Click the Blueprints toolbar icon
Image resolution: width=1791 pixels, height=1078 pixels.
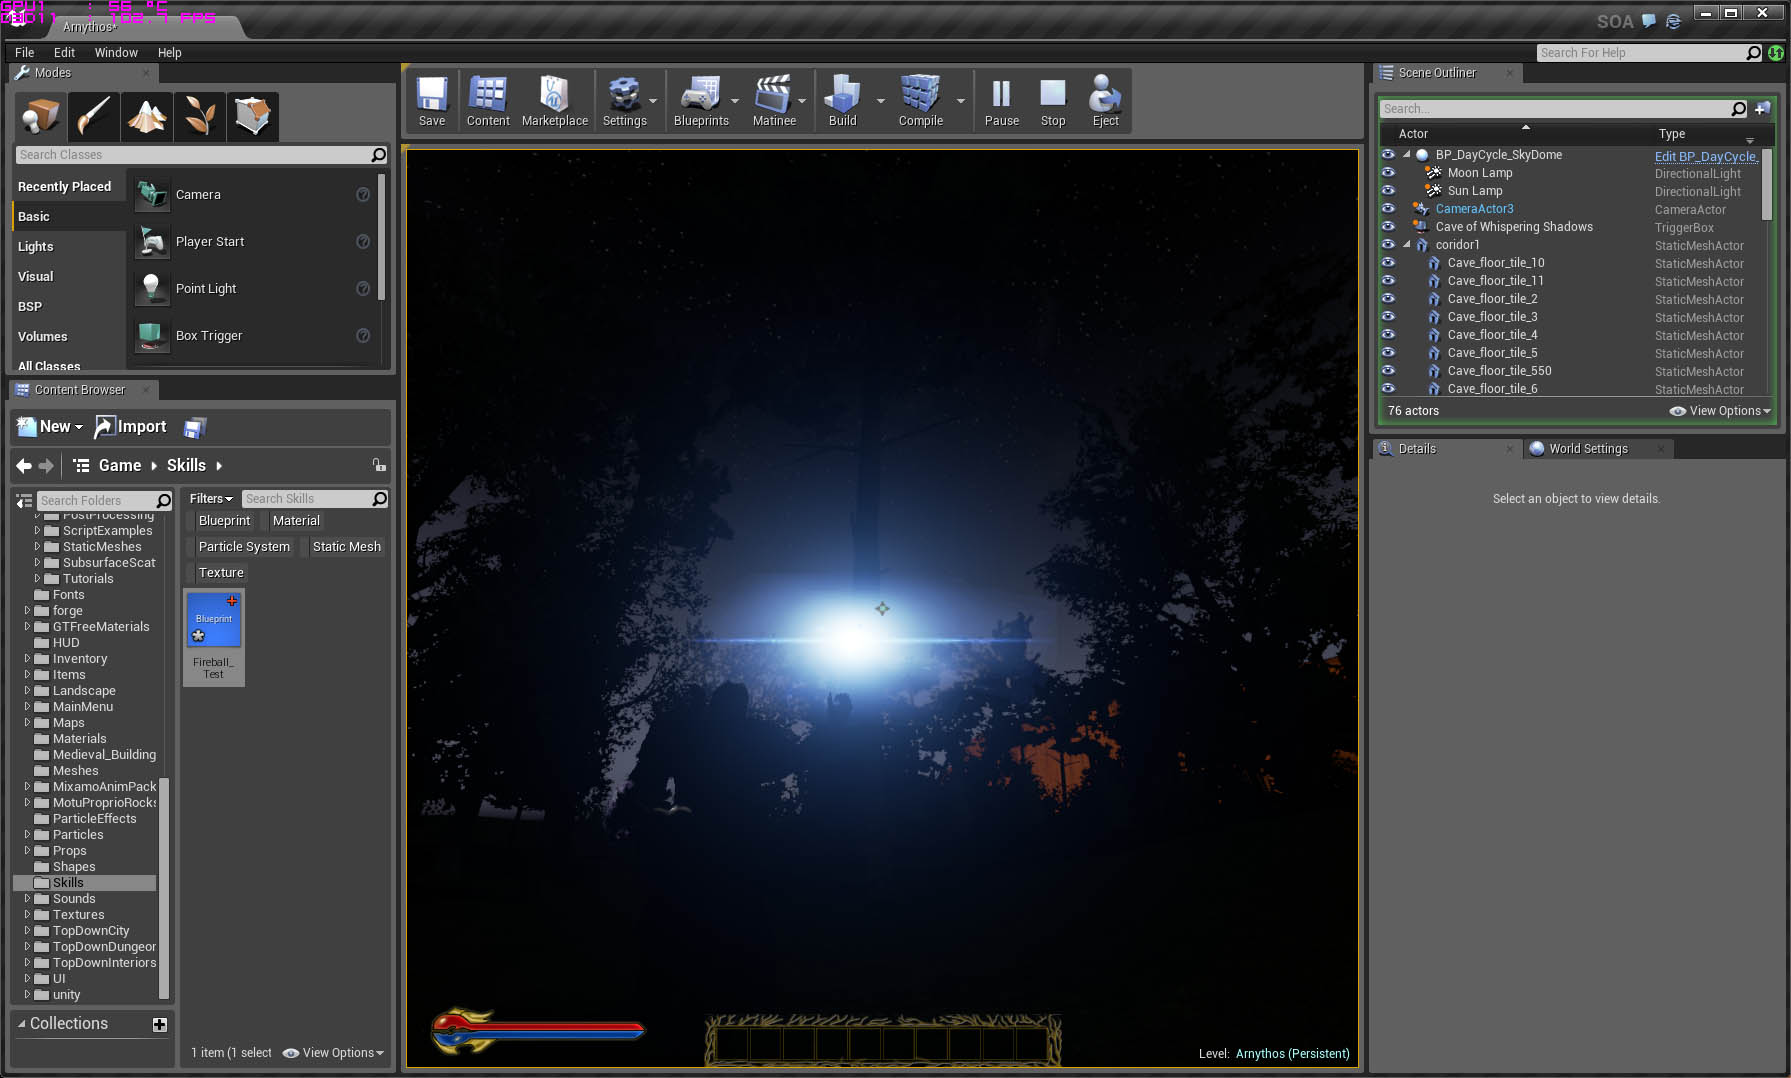point(701,101)
